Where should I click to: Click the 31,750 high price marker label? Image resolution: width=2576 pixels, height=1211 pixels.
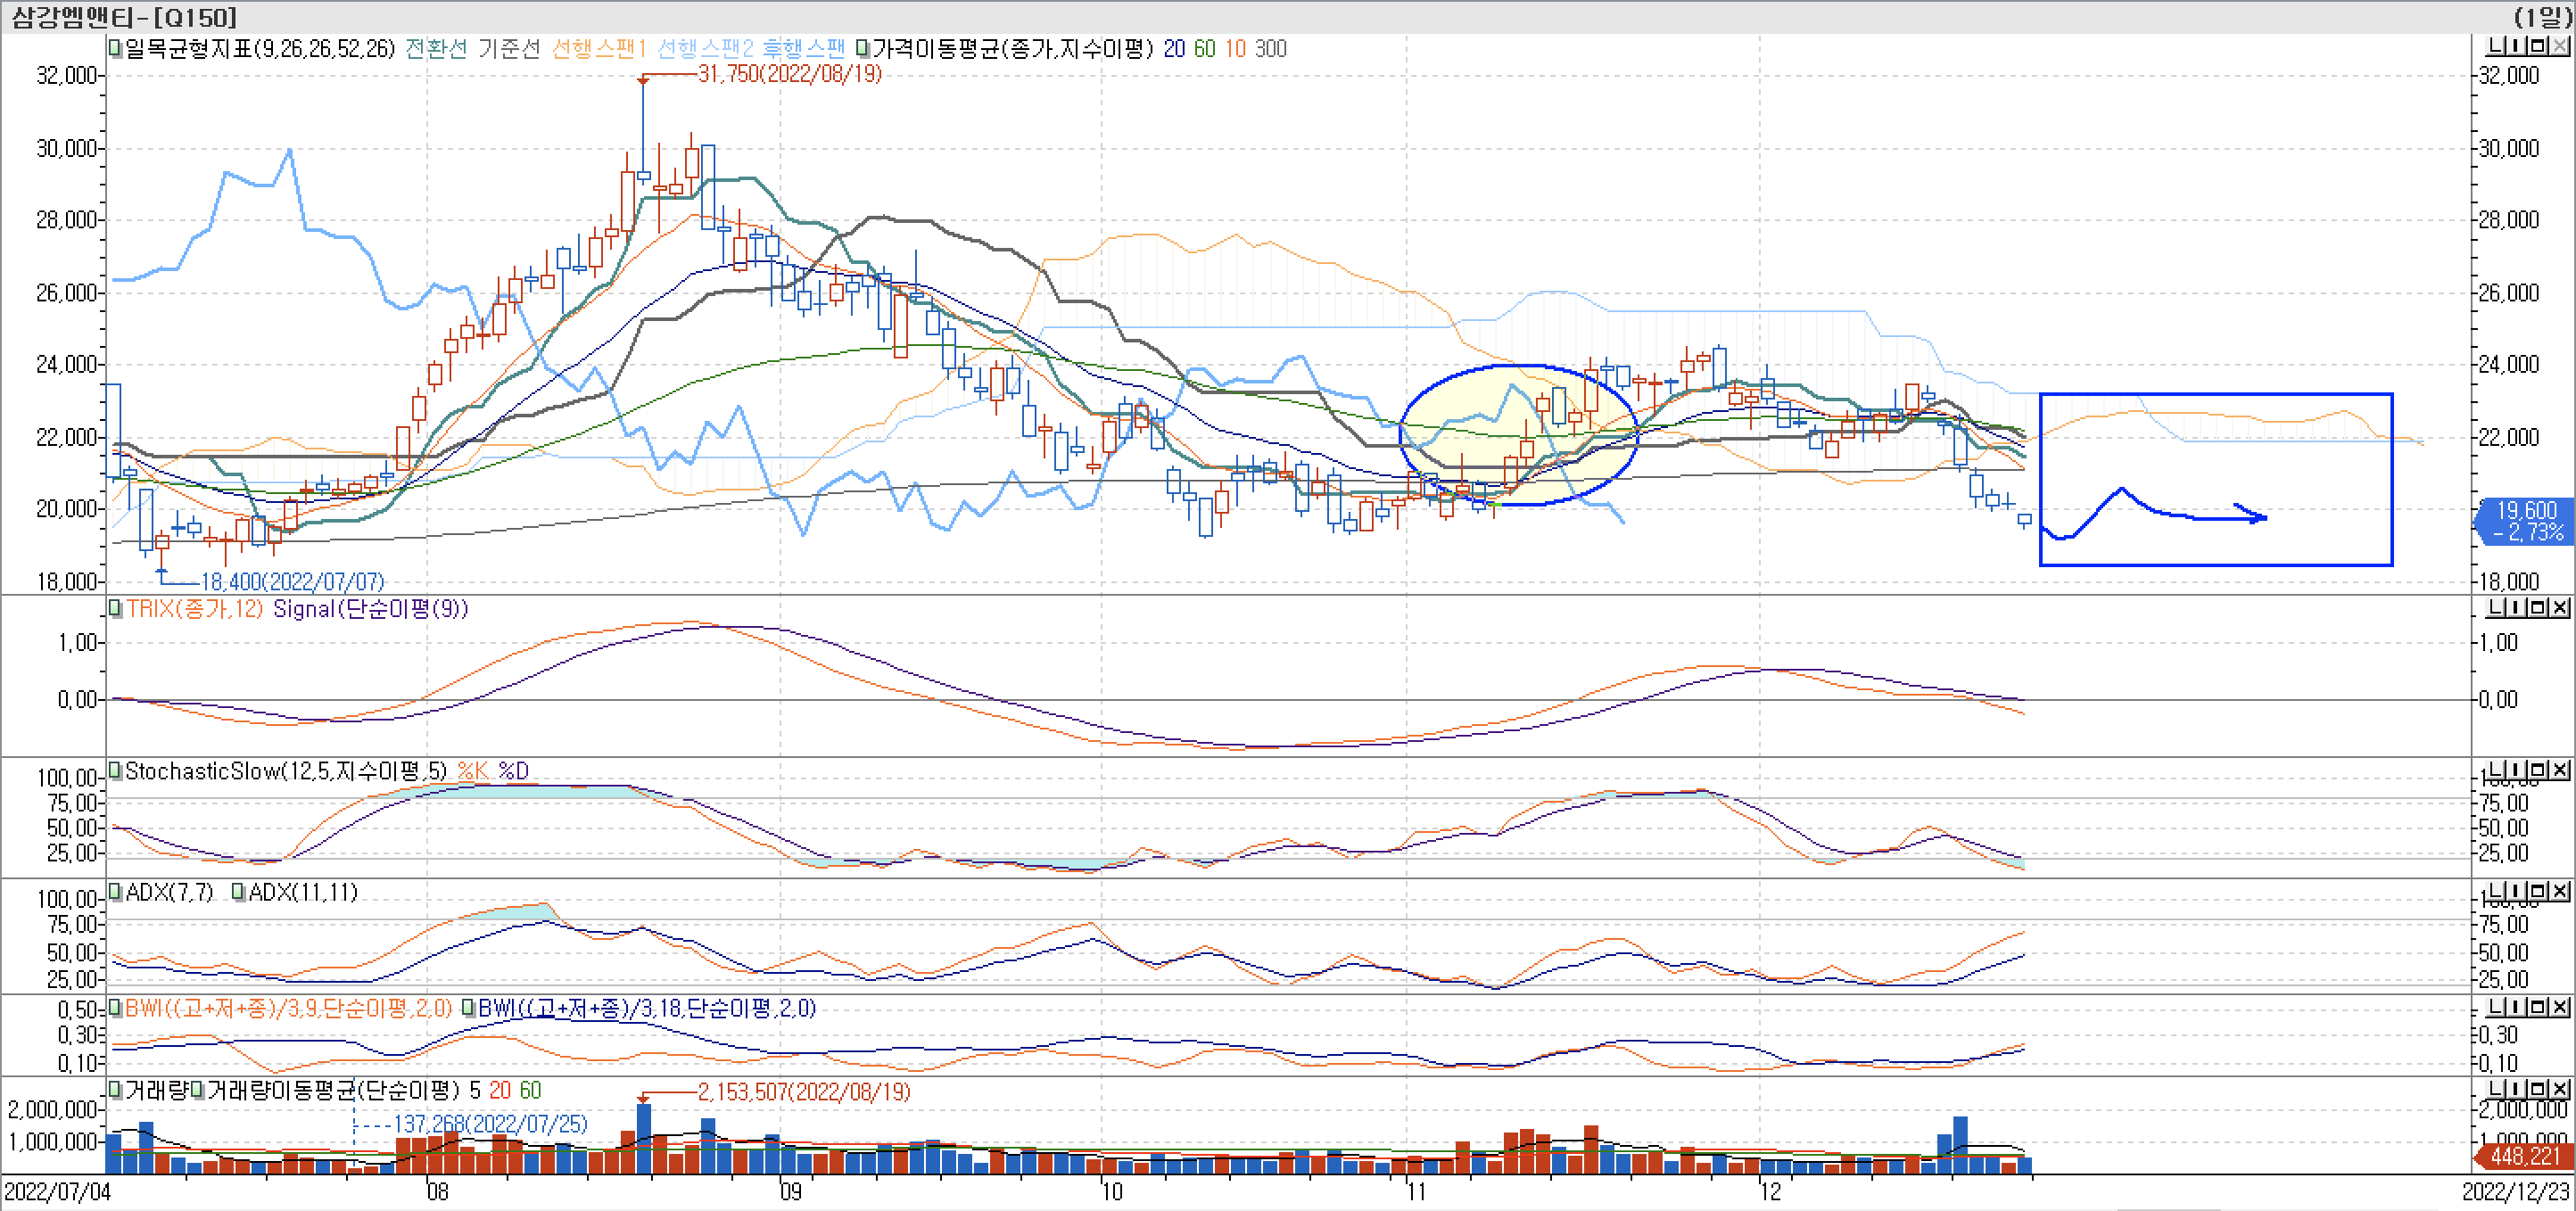tap(790, 74)
